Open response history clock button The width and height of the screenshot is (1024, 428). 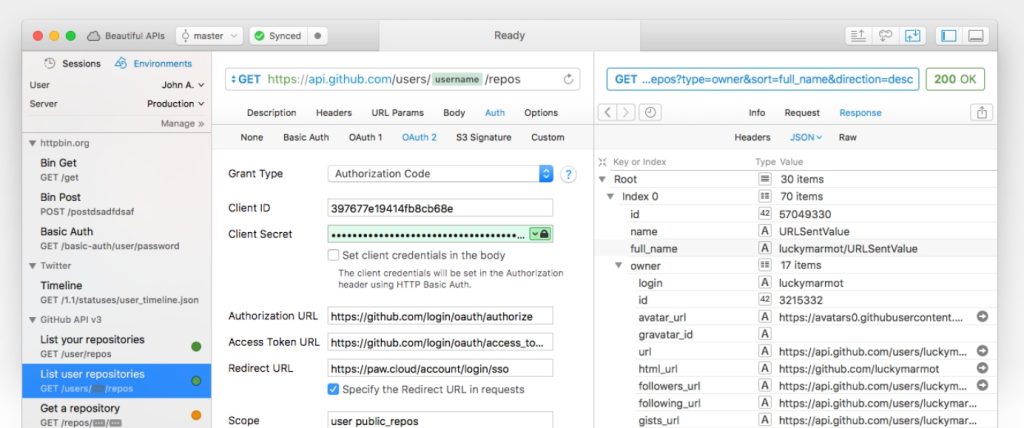650,112
